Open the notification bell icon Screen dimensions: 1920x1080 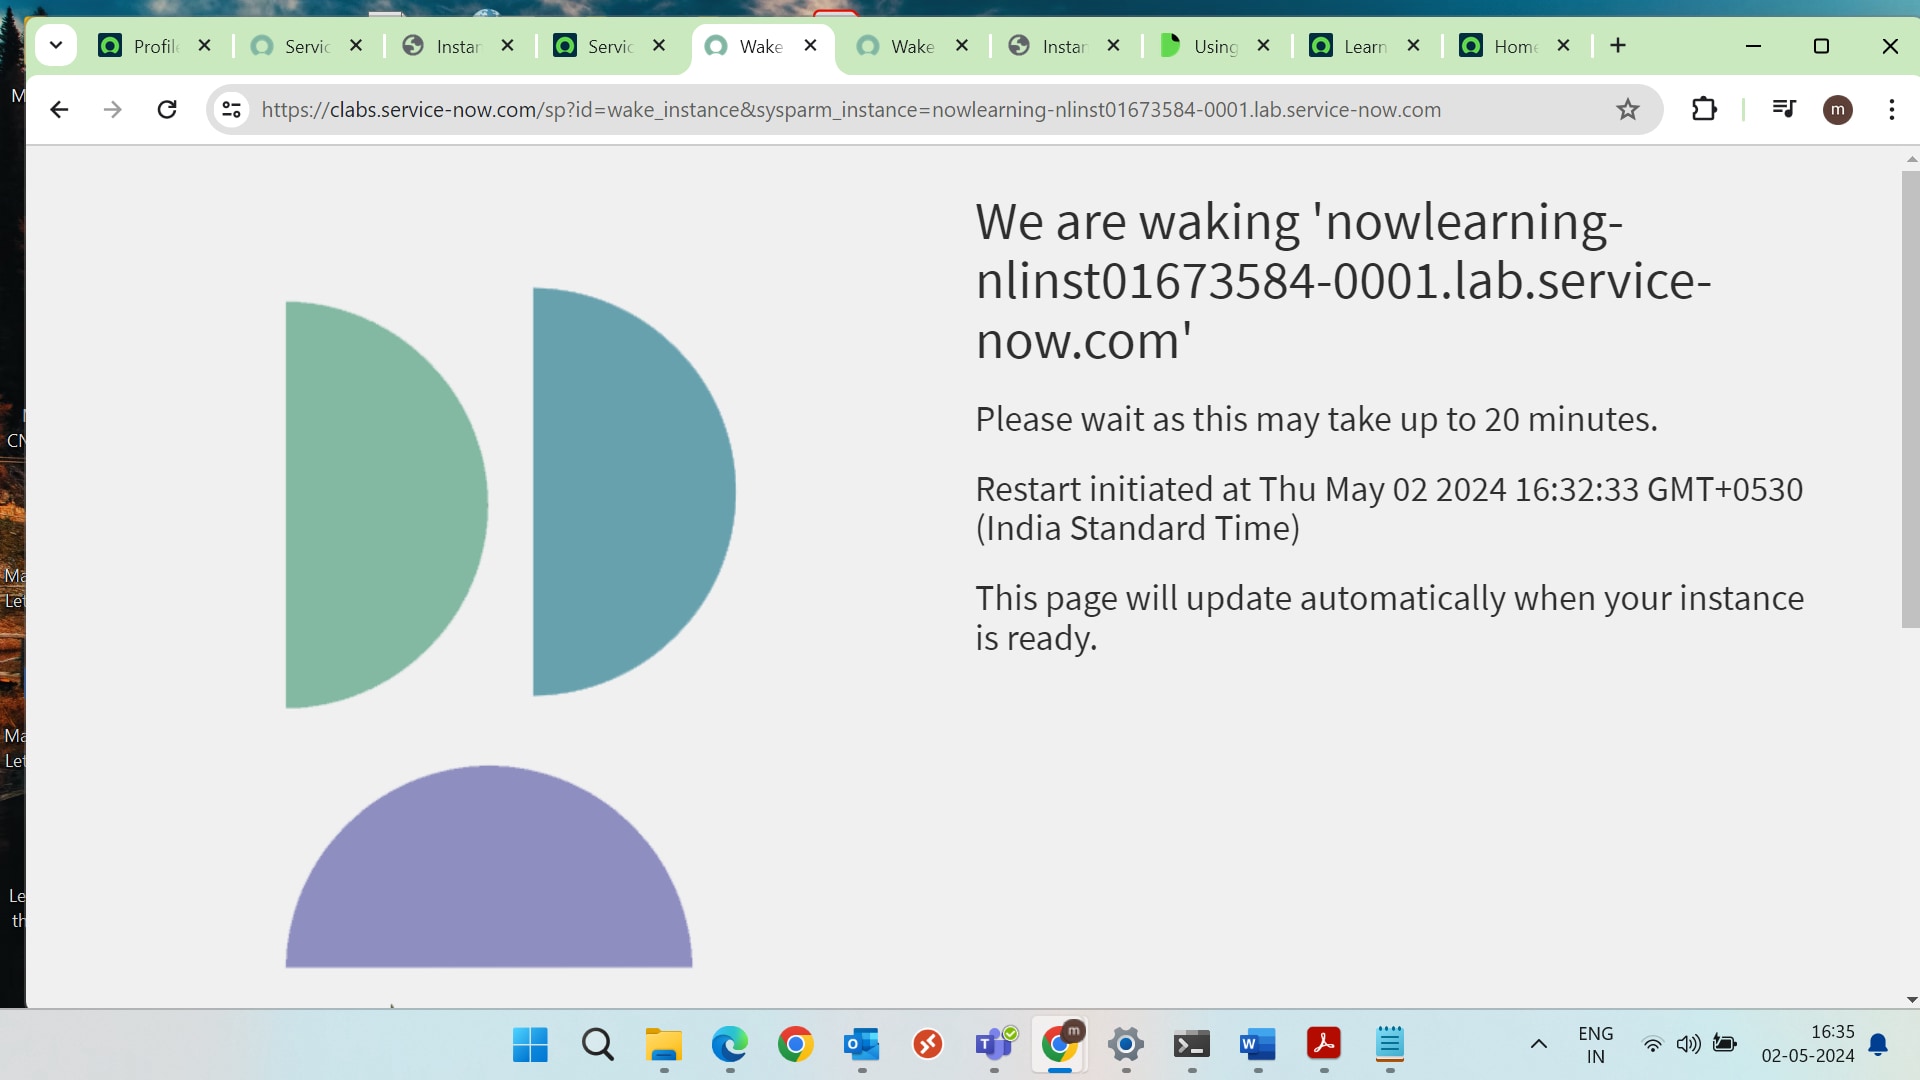[1879, 1045]
